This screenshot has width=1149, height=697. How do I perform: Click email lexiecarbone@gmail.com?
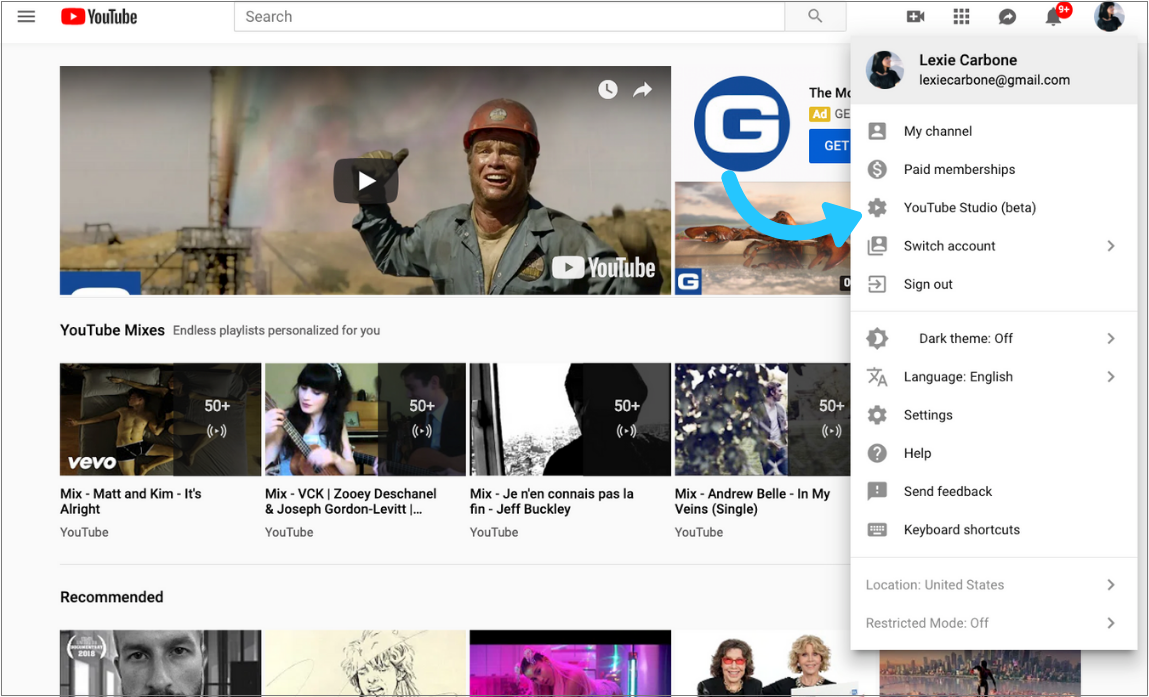[x=994, y=80]
